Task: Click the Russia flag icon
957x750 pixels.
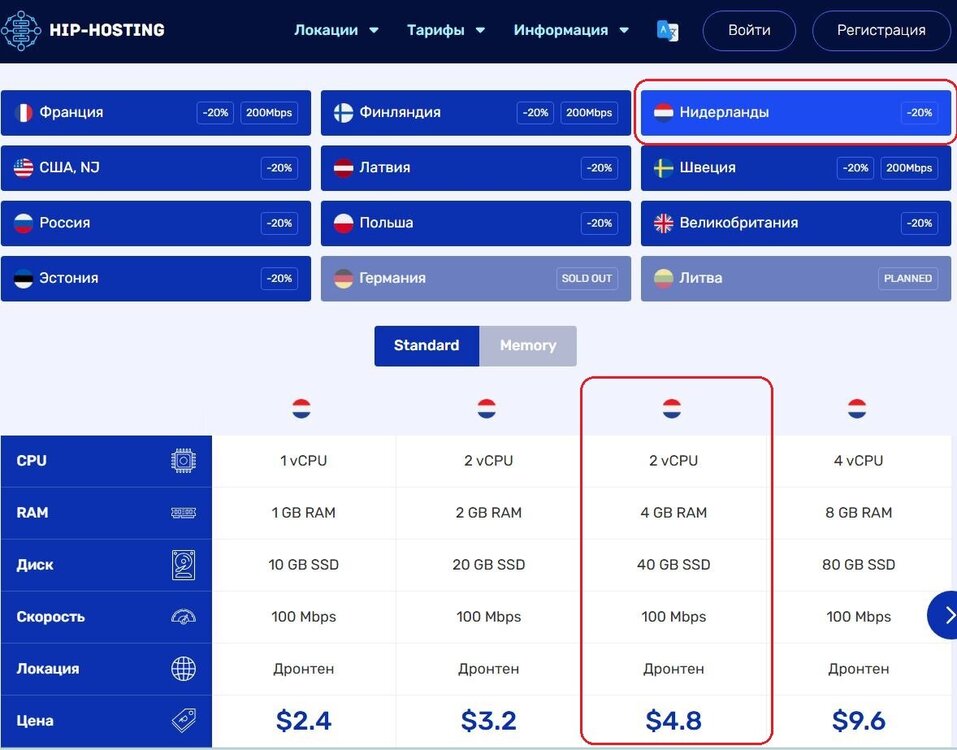Action: point(23,223)
